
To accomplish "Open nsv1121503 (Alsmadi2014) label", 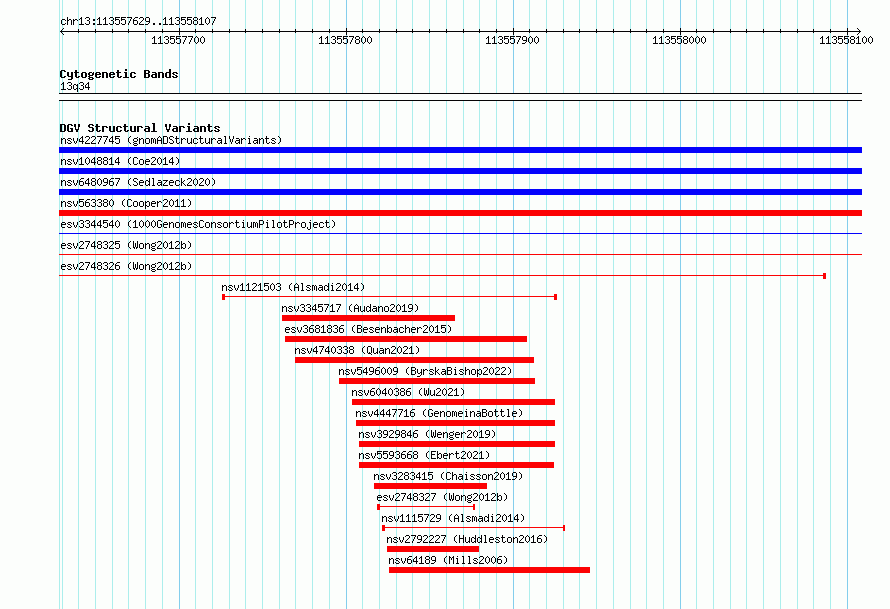I will pos(293,287).
